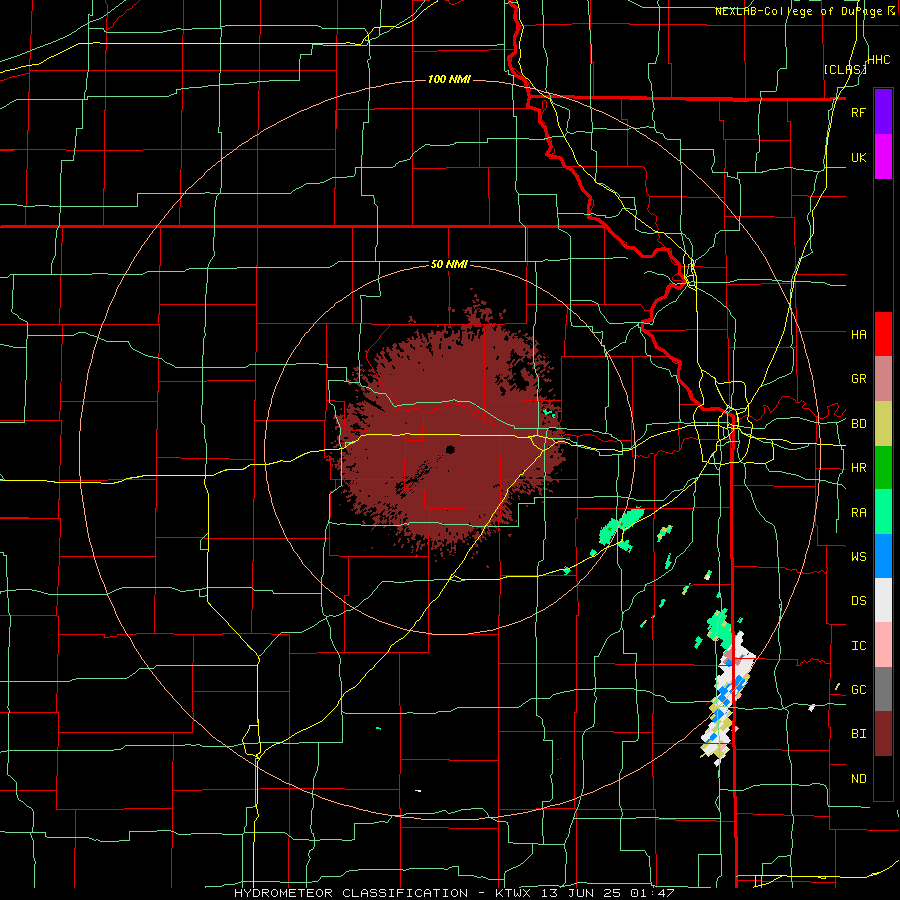Click the HA legend label

point(858,334)
